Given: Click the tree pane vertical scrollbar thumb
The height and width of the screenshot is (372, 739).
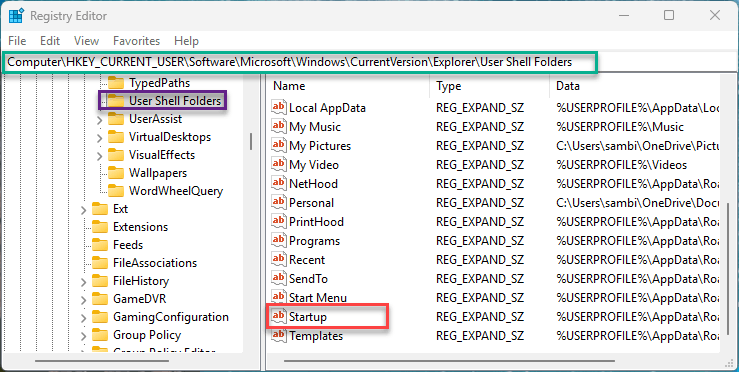Looking at the screenshot, I should click(251, 141).
